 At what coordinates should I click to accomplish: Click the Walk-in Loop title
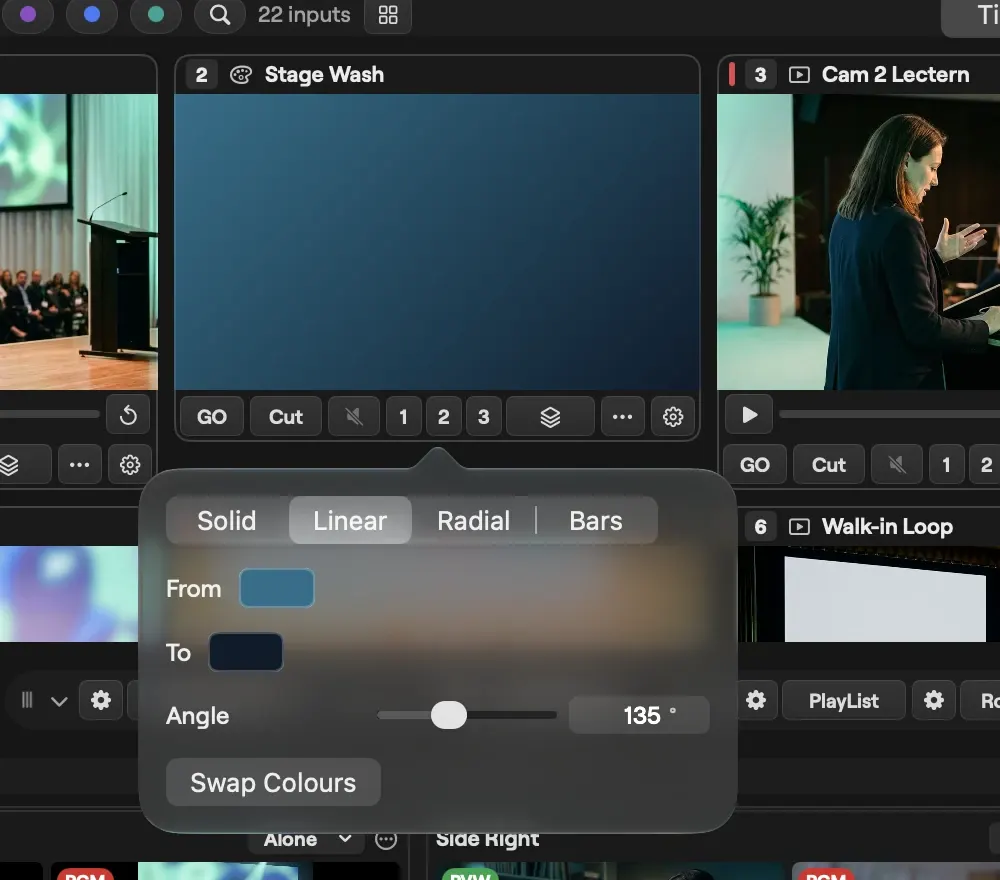pos(887,527)
